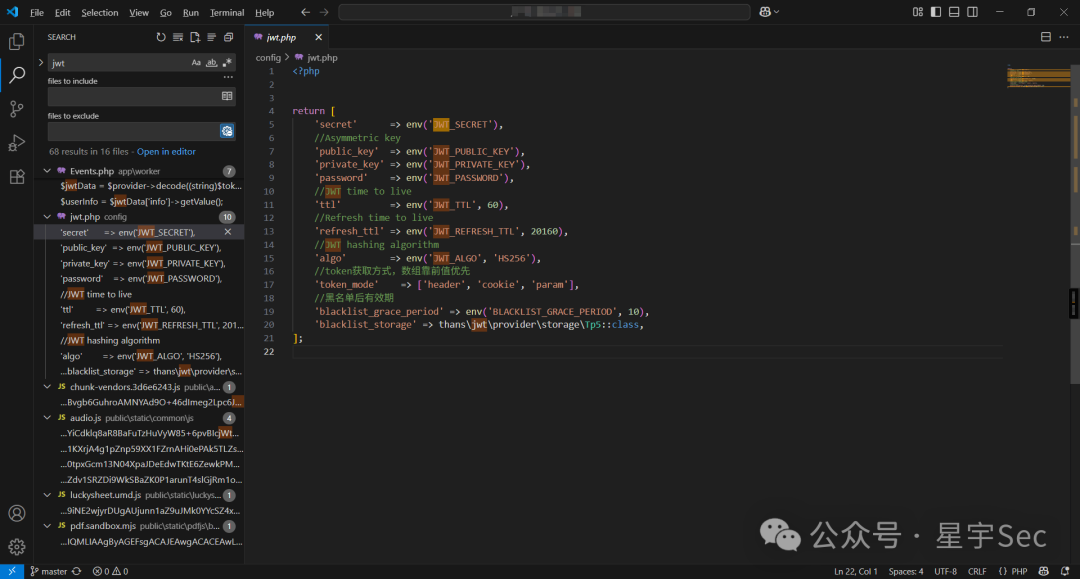Image resolution: width=1080 pixels, height=579 pixels.
Task: Change CRLF end of line sequence
Action: tap(977, 571)
